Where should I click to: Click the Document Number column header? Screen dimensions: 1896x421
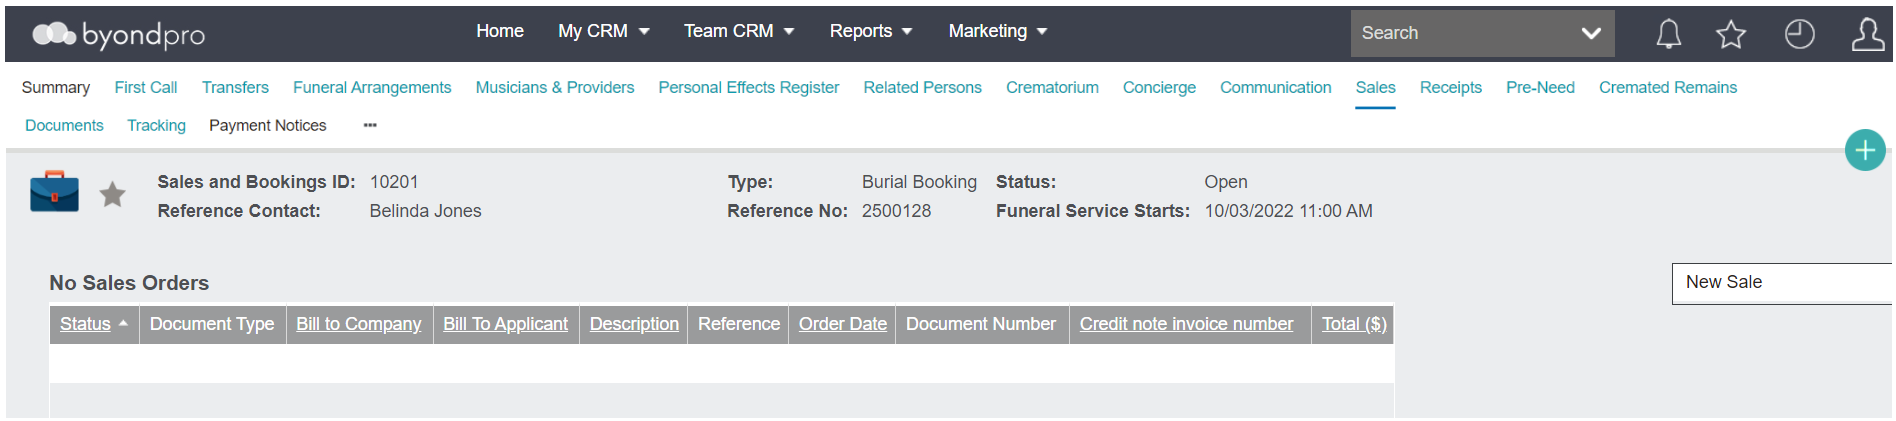coord(981,324)
